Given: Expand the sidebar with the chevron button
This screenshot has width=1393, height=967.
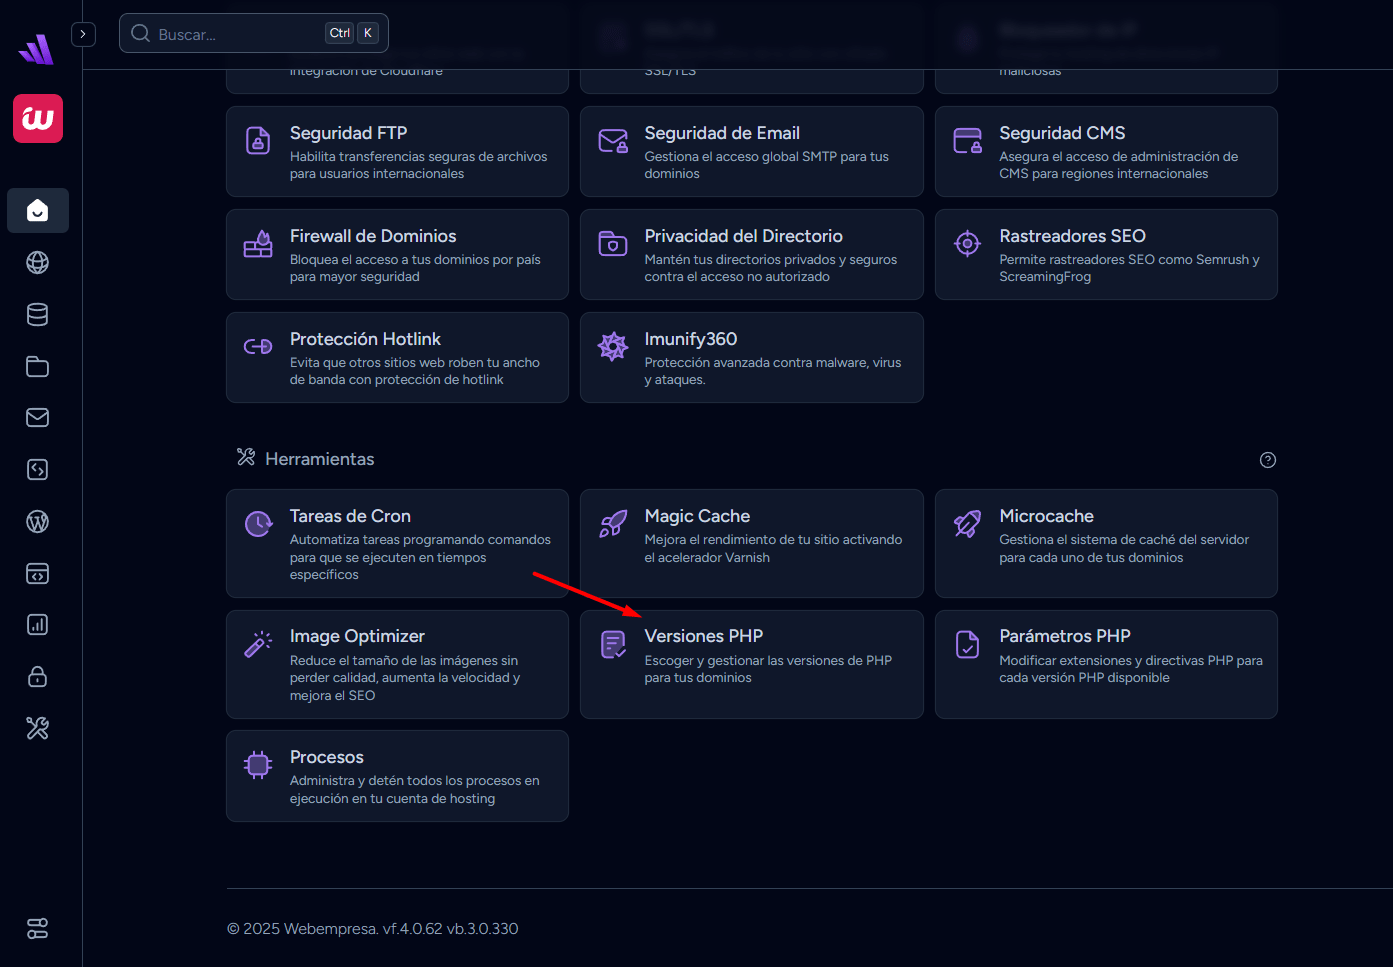Looking at the screenshot, I should tap(83, 34).
